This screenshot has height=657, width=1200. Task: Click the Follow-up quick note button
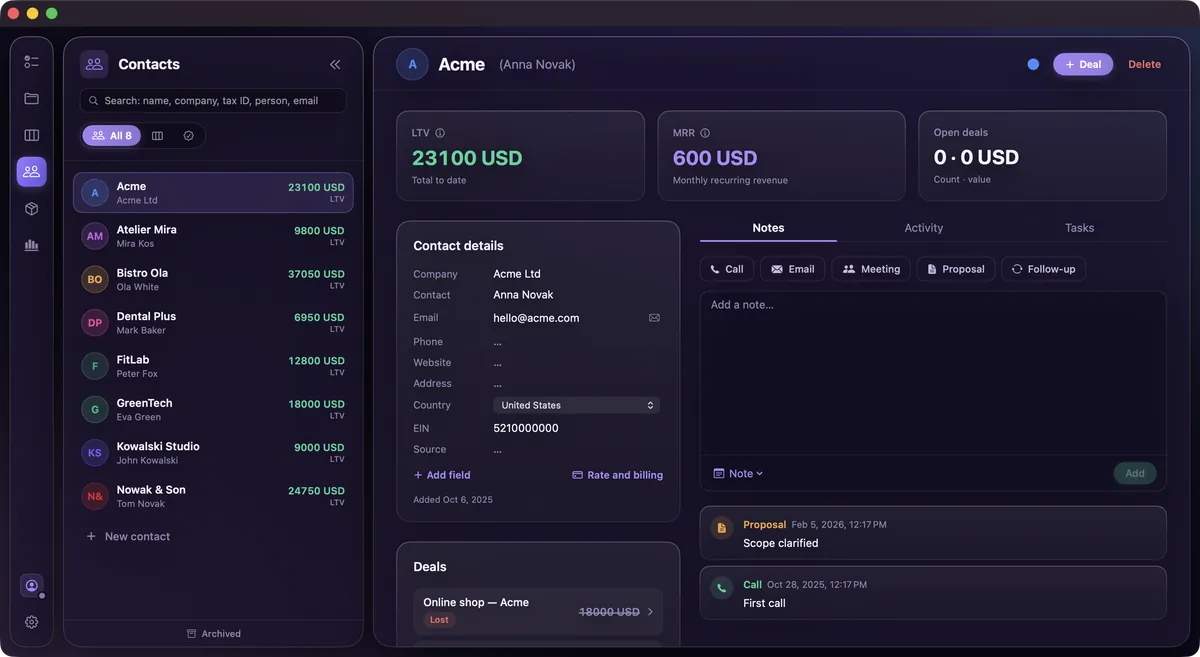click(1043, 269)
